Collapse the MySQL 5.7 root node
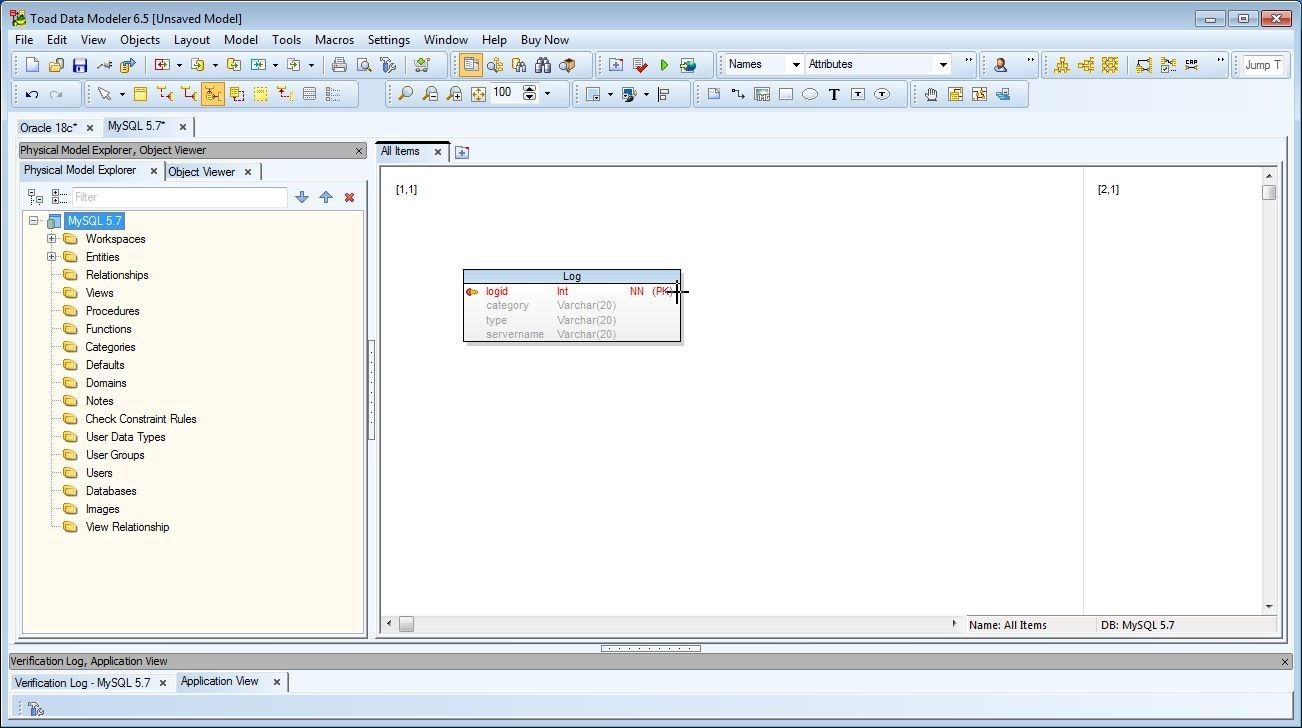Screen dimensions: 1302x728 click(x=34, y=221)
